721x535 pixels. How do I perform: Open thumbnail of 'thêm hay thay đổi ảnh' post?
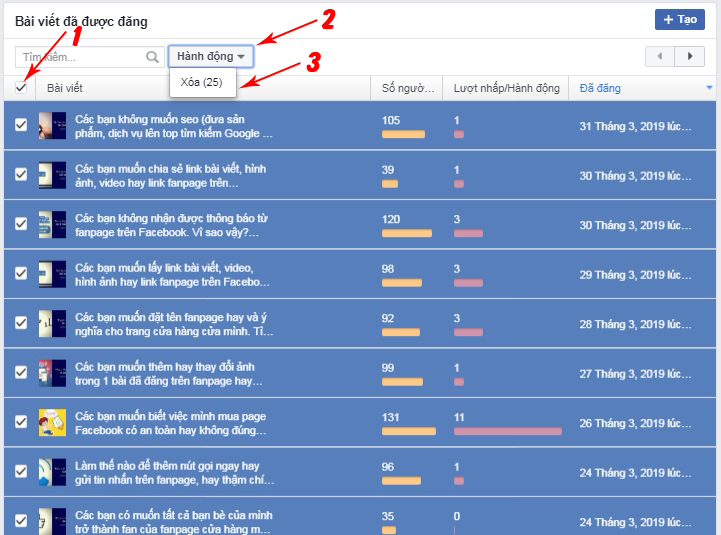tap(52, 373)
